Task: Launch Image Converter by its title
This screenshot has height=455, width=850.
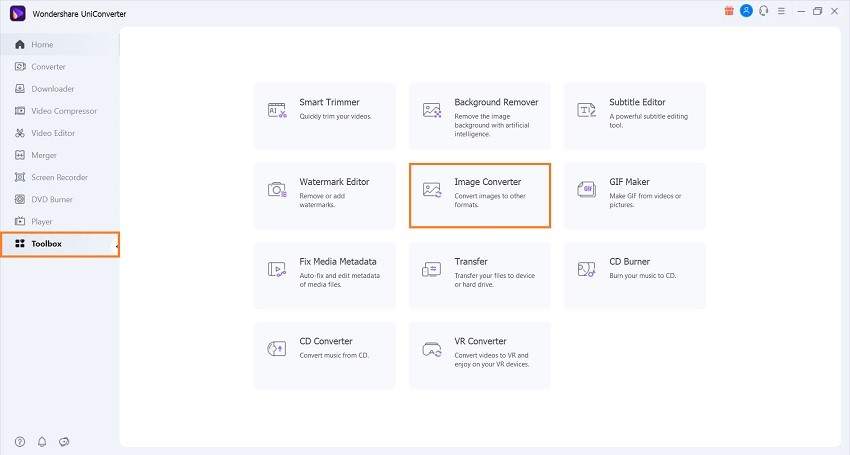Action: coord(488,182)
